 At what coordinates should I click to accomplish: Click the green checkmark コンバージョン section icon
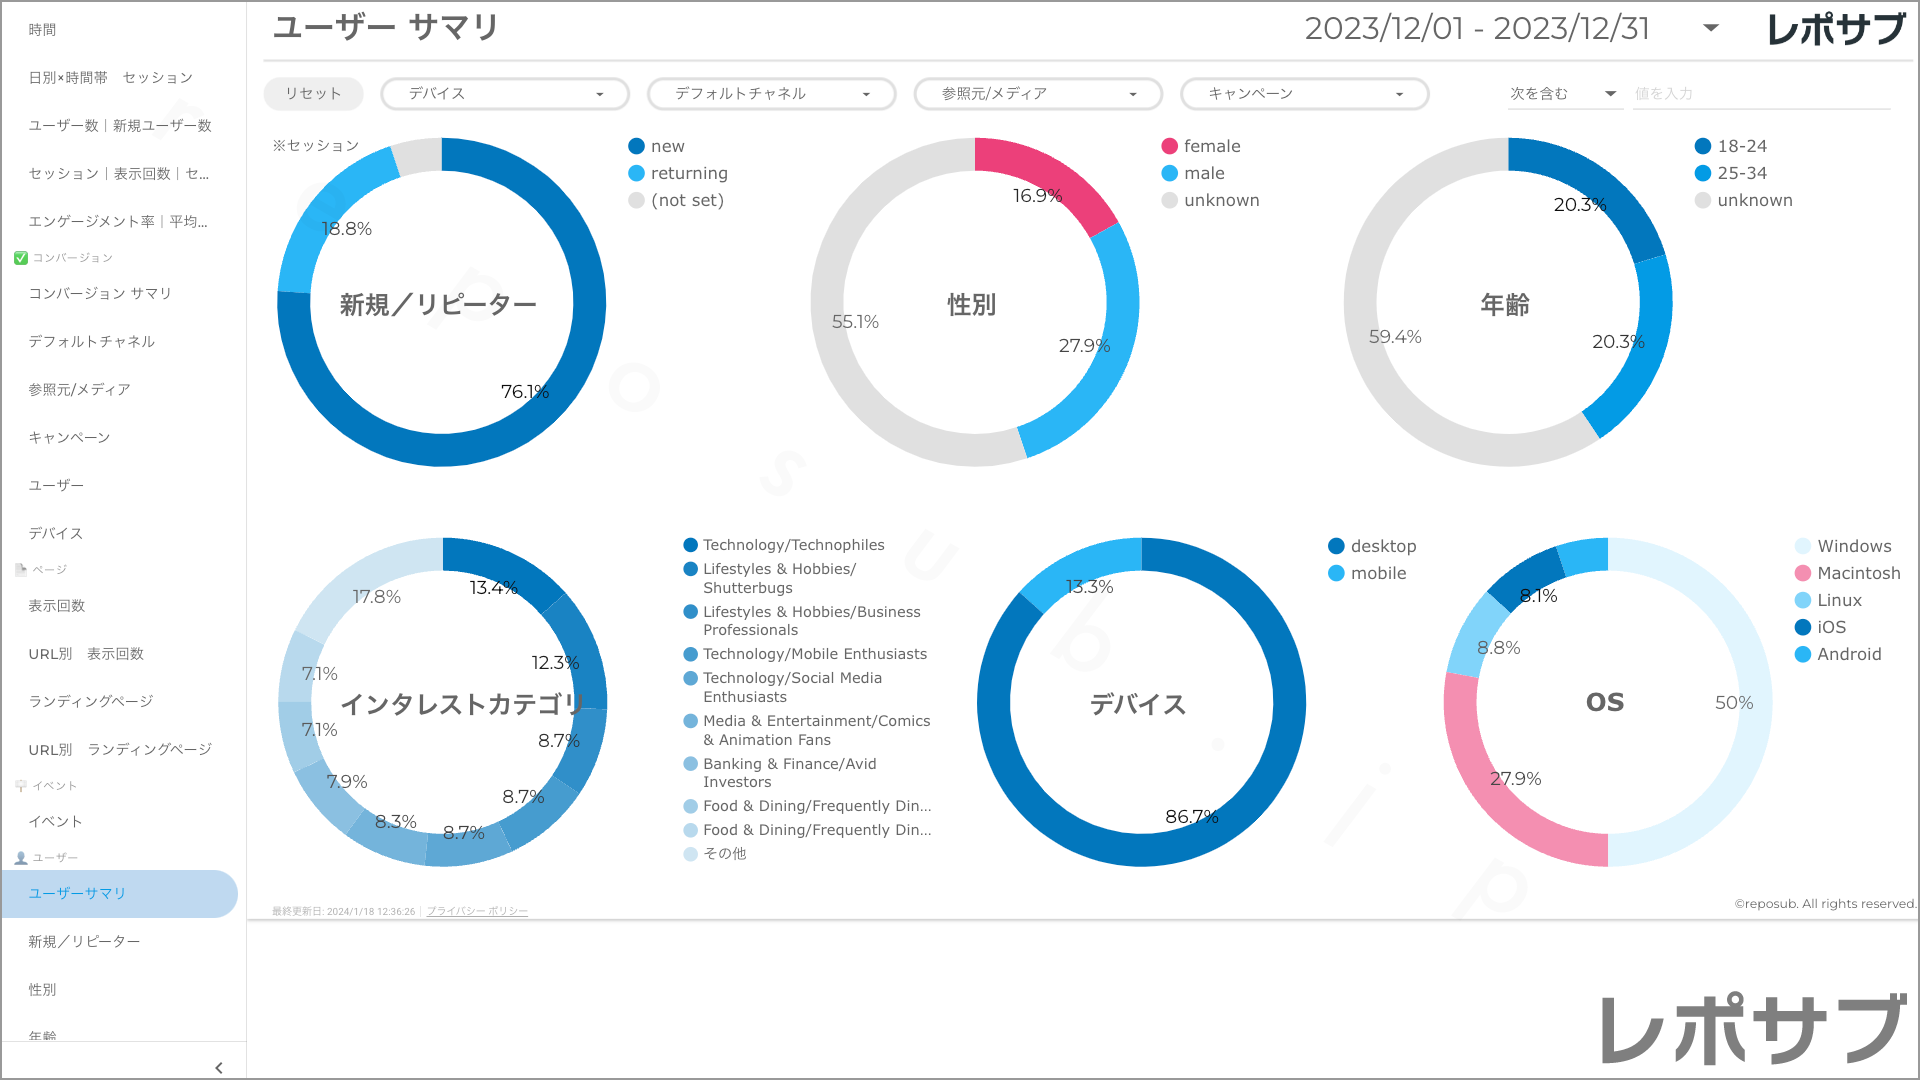21,258
